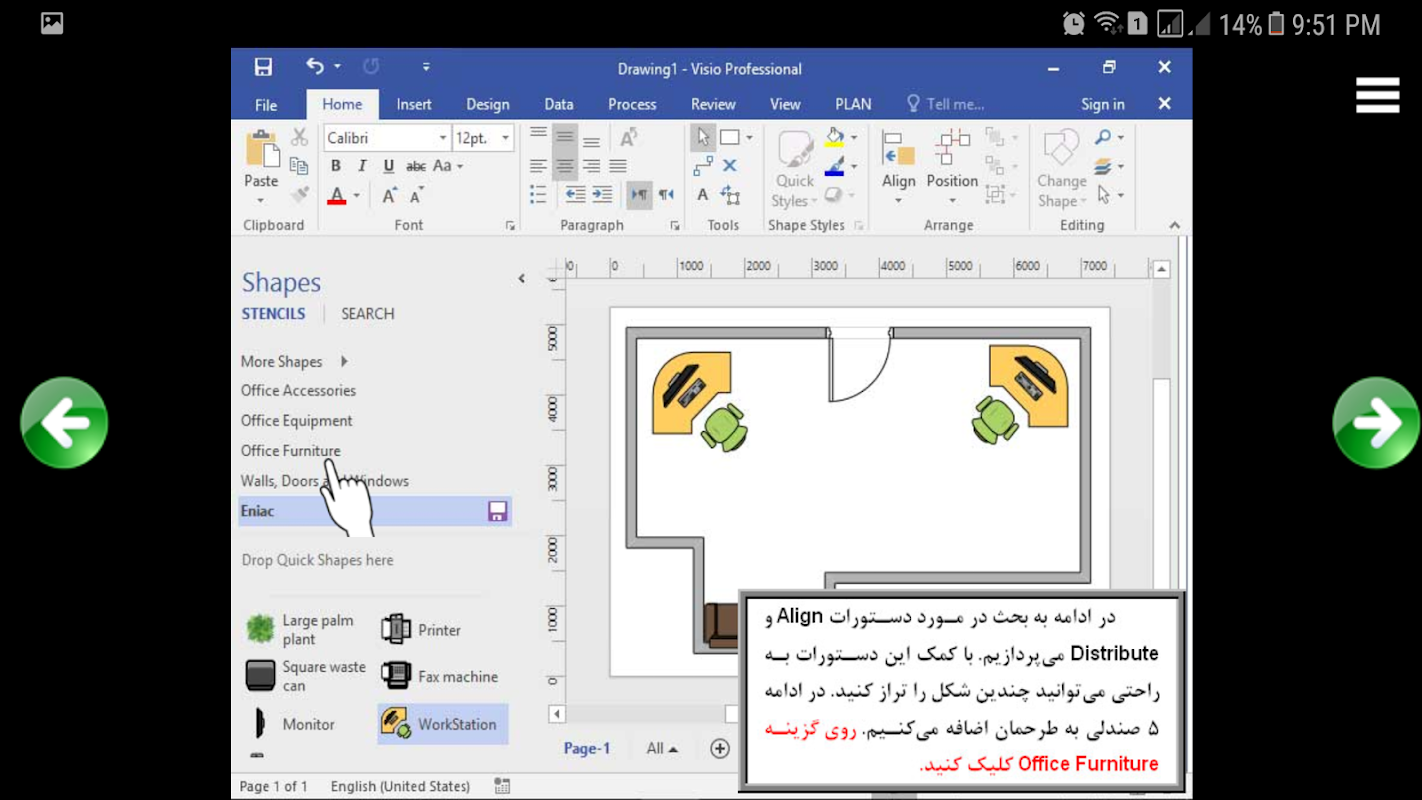The image size is (1422, 800).
Task: Apply the yellow shape Fill color
Action: [835, 138]
